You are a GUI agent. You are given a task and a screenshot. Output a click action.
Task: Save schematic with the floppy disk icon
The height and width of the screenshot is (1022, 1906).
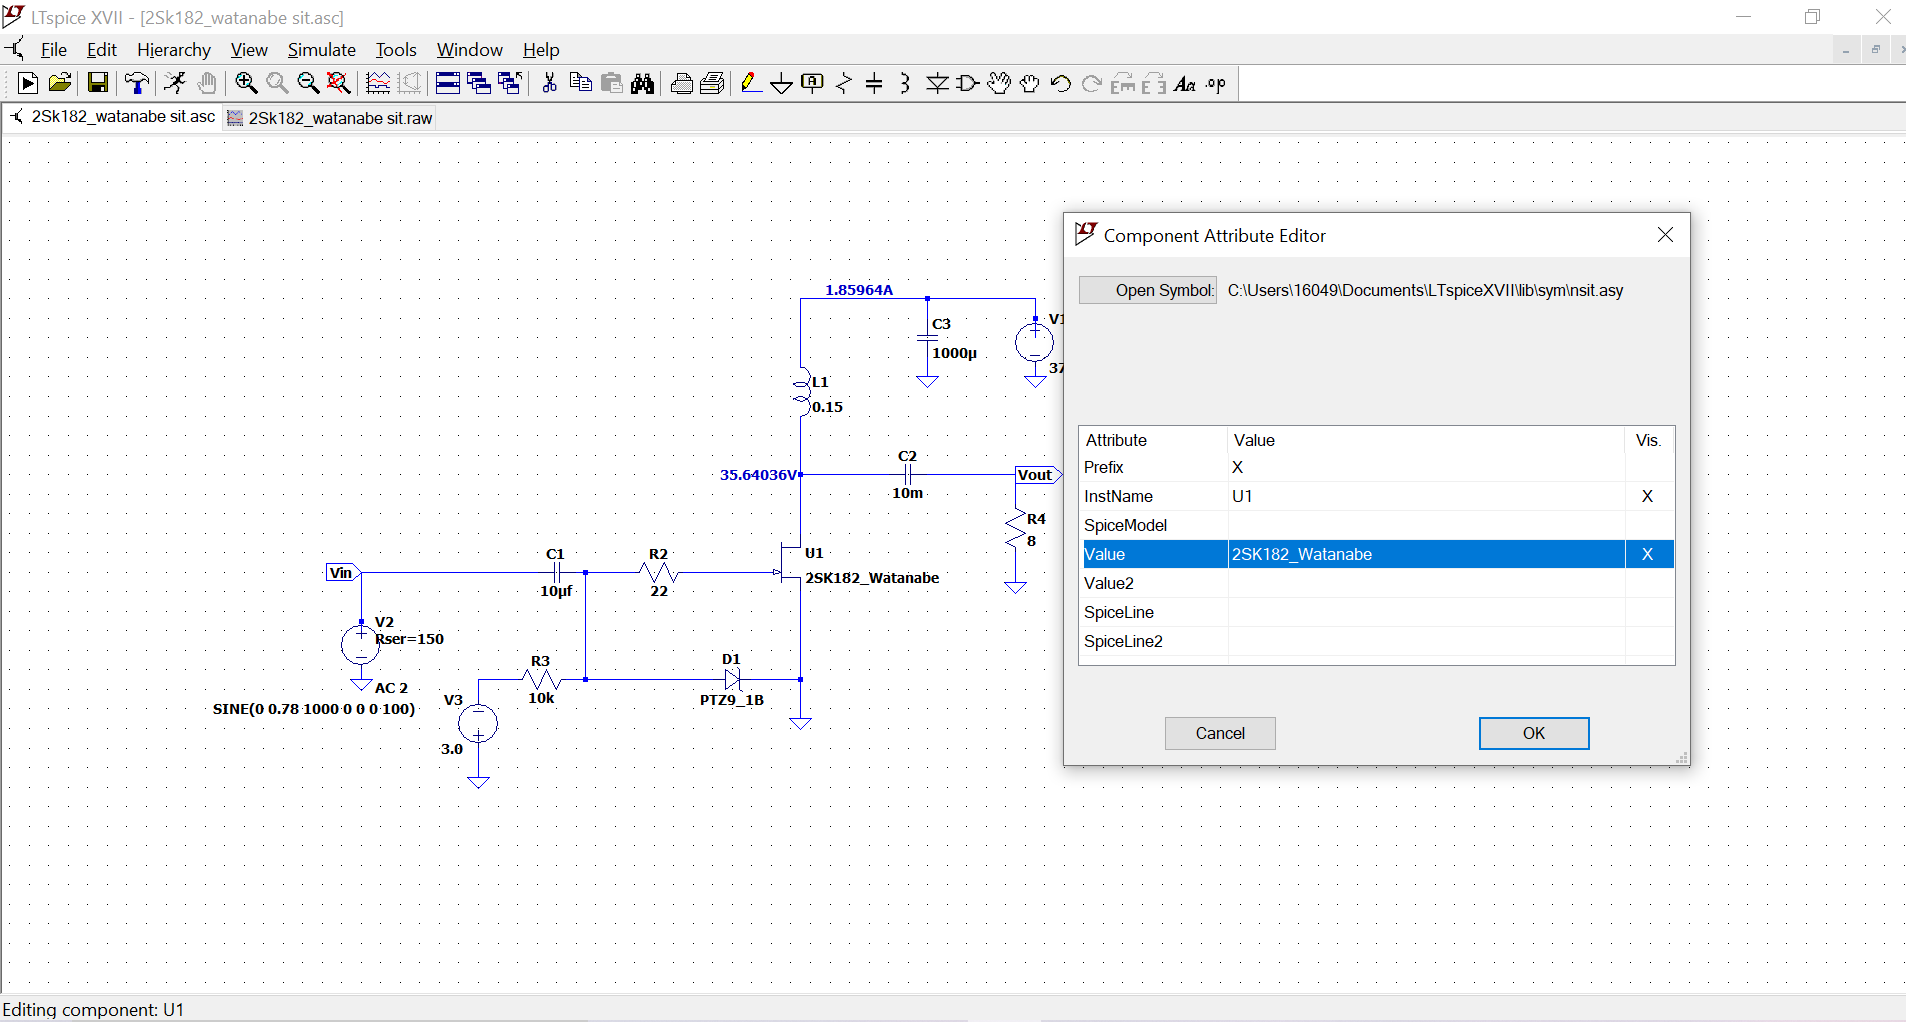(x=97, y=84)
